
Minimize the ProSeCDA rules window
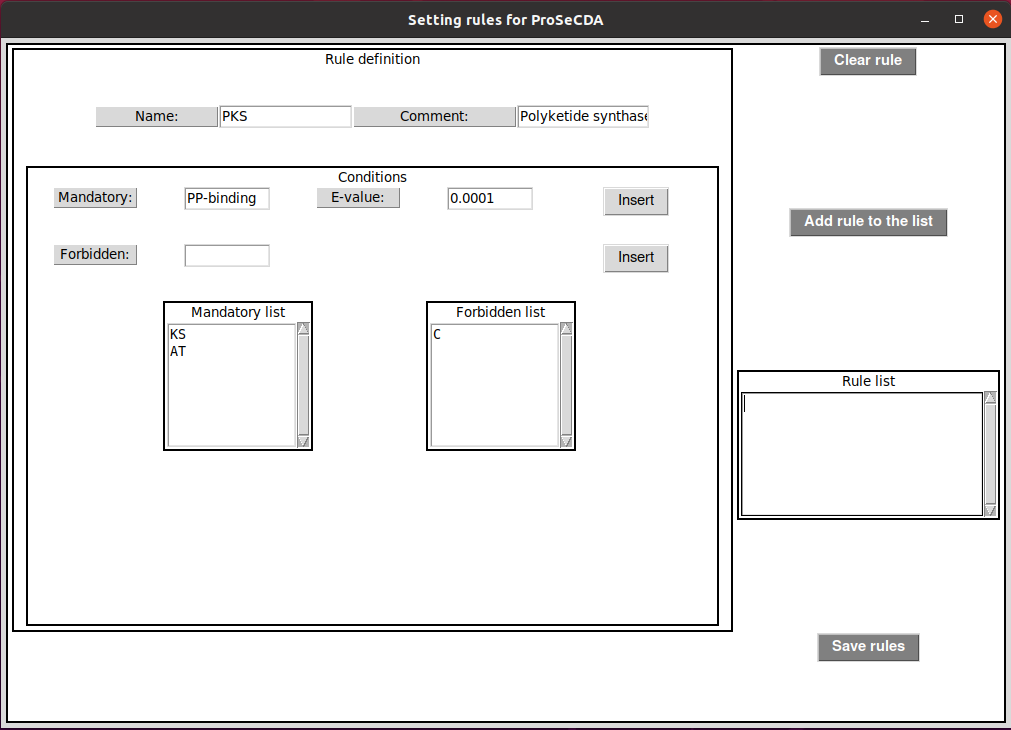925,20
